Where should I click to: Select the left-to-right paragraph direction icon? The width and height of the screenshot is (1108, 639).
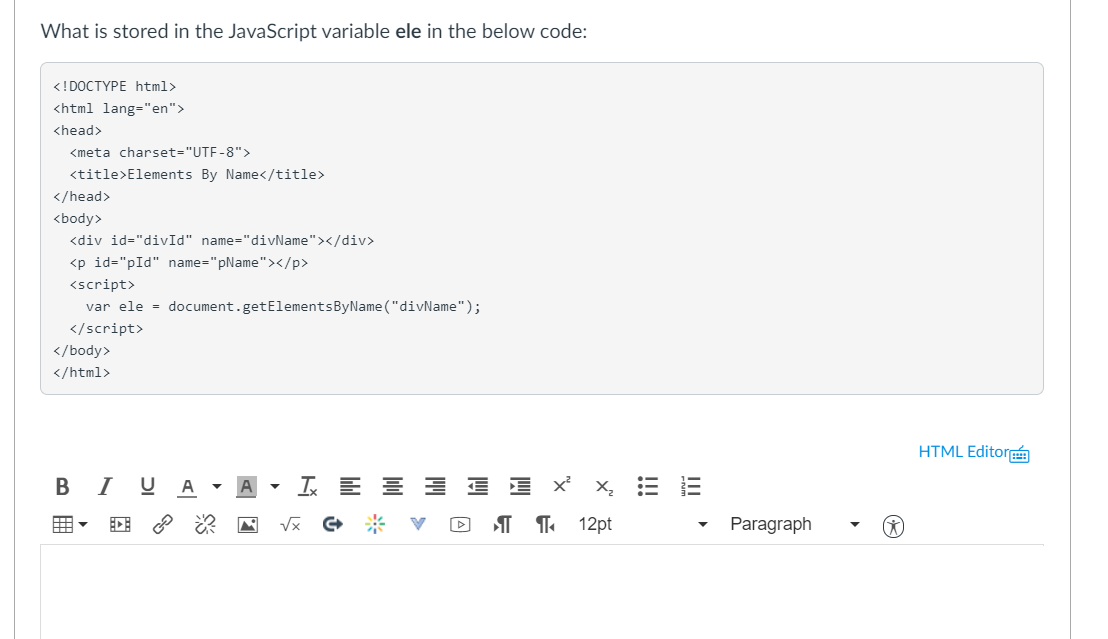[x=501, y=524]
